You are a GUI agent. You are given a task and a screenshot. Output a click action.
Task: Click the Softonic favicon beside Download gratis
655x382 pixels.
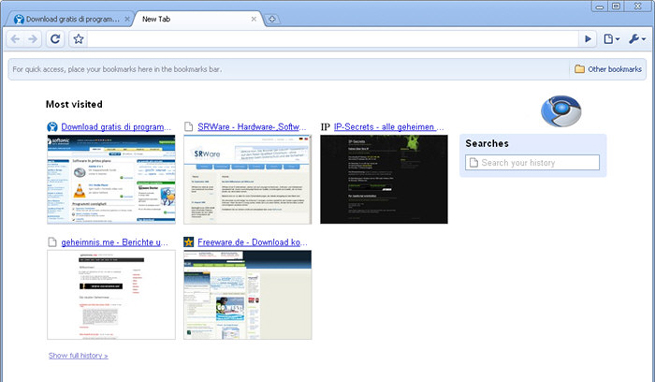click(x=52, y=127)
